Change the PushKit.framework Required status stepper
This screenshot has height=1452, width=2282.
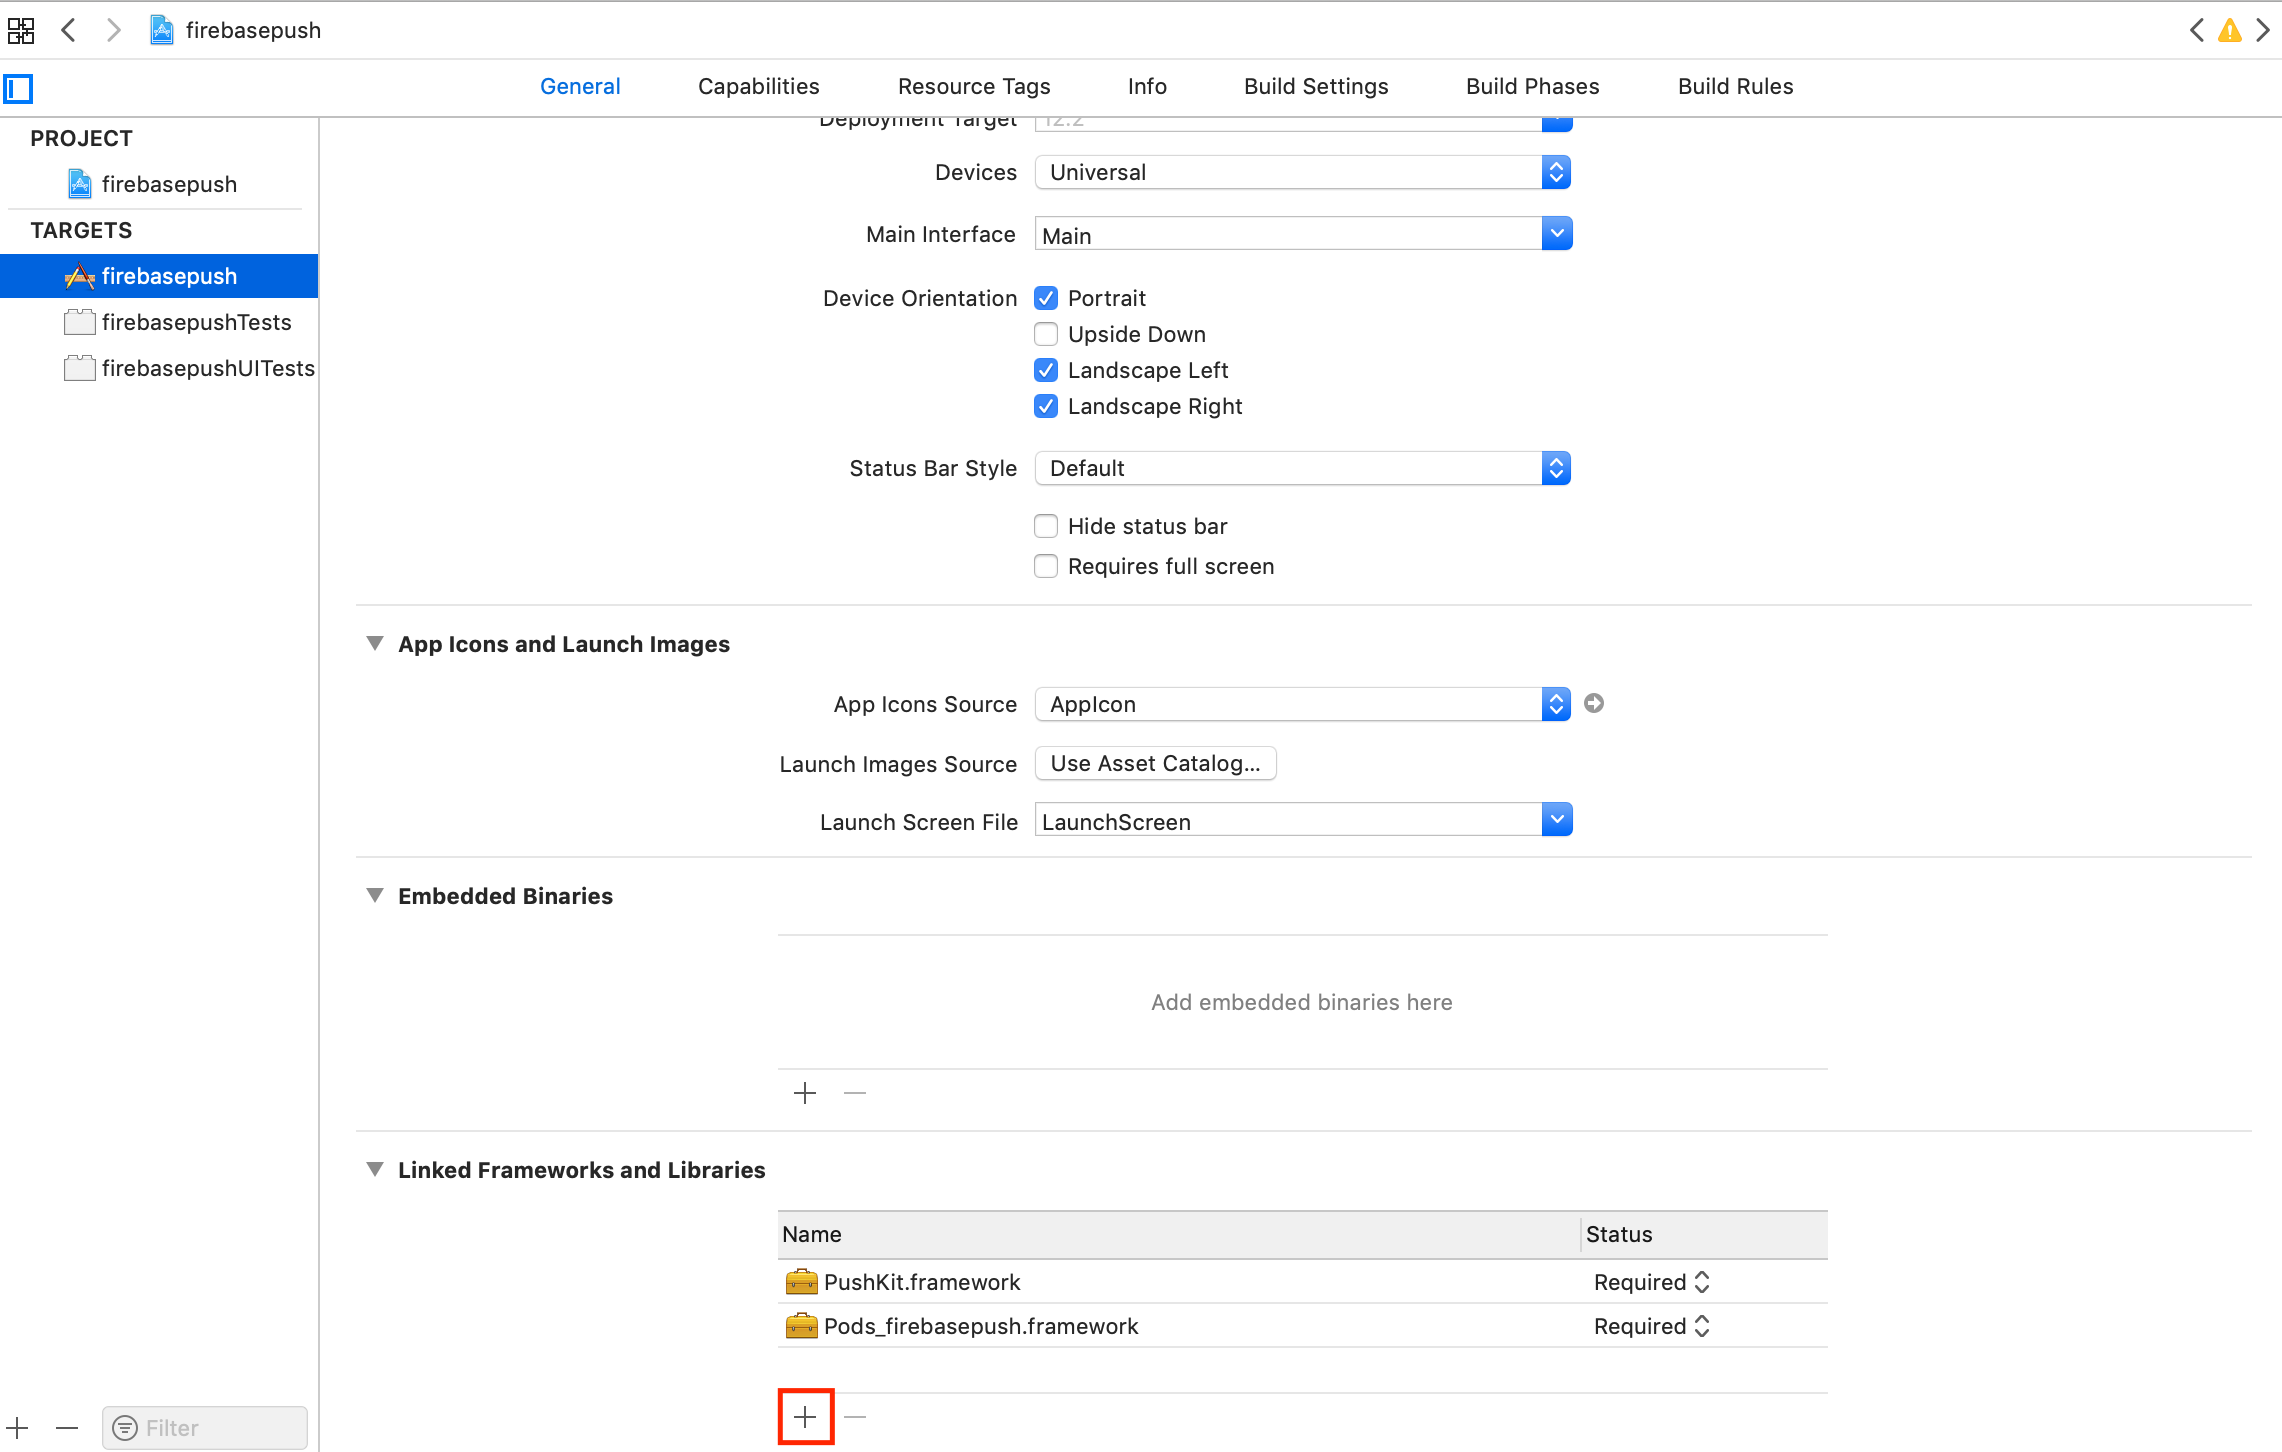point(1702,1282)
